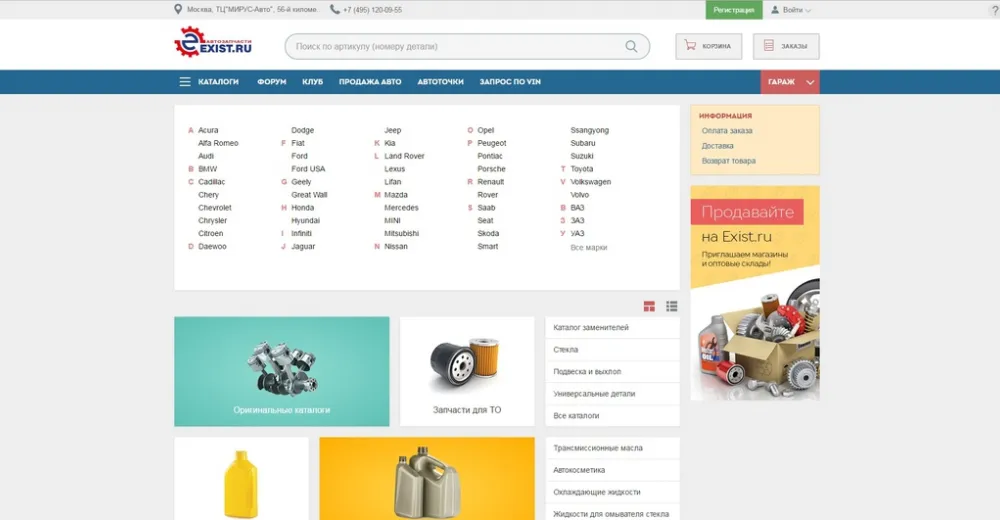This screenshot has height=520, width=1000.
Task: Expand the Гараж dropdown arrow
Action: click(810, 82)
